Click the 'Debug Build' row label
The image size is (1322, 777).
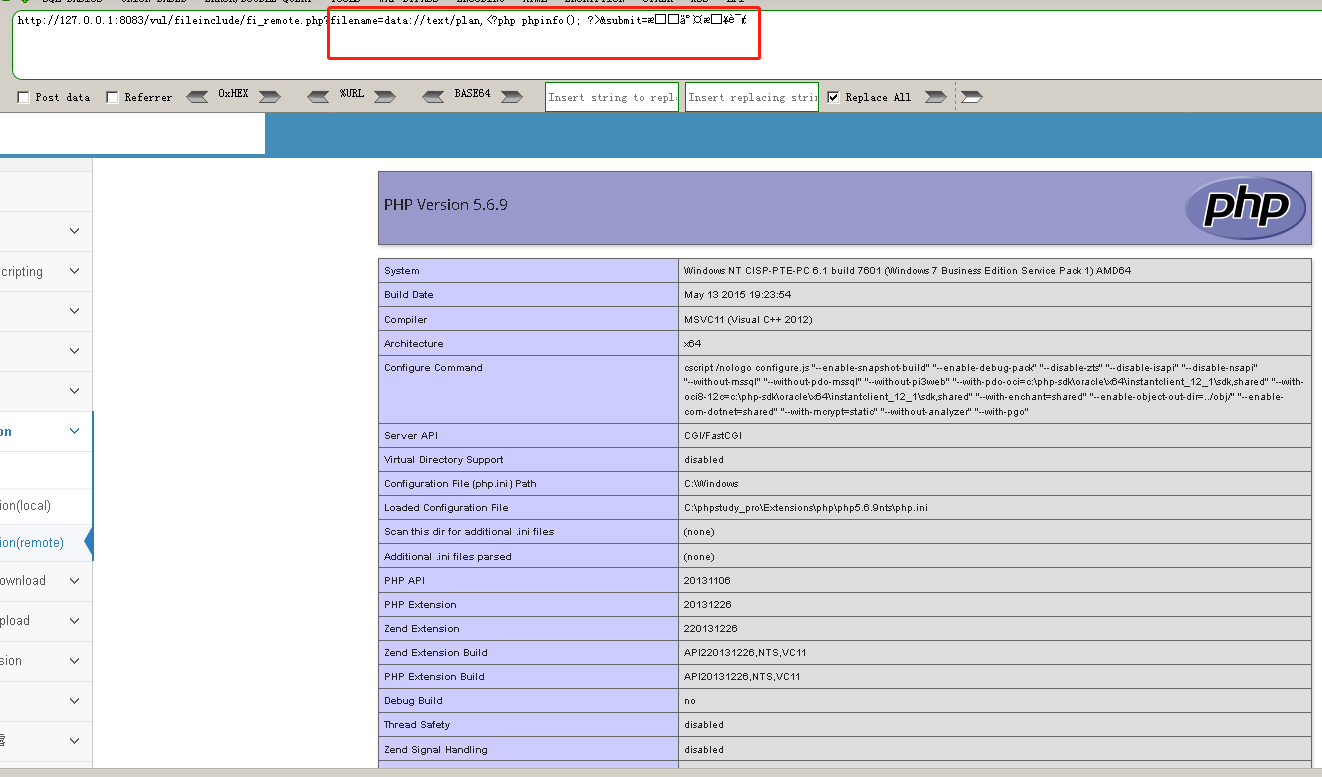click(x=412, y=701)
